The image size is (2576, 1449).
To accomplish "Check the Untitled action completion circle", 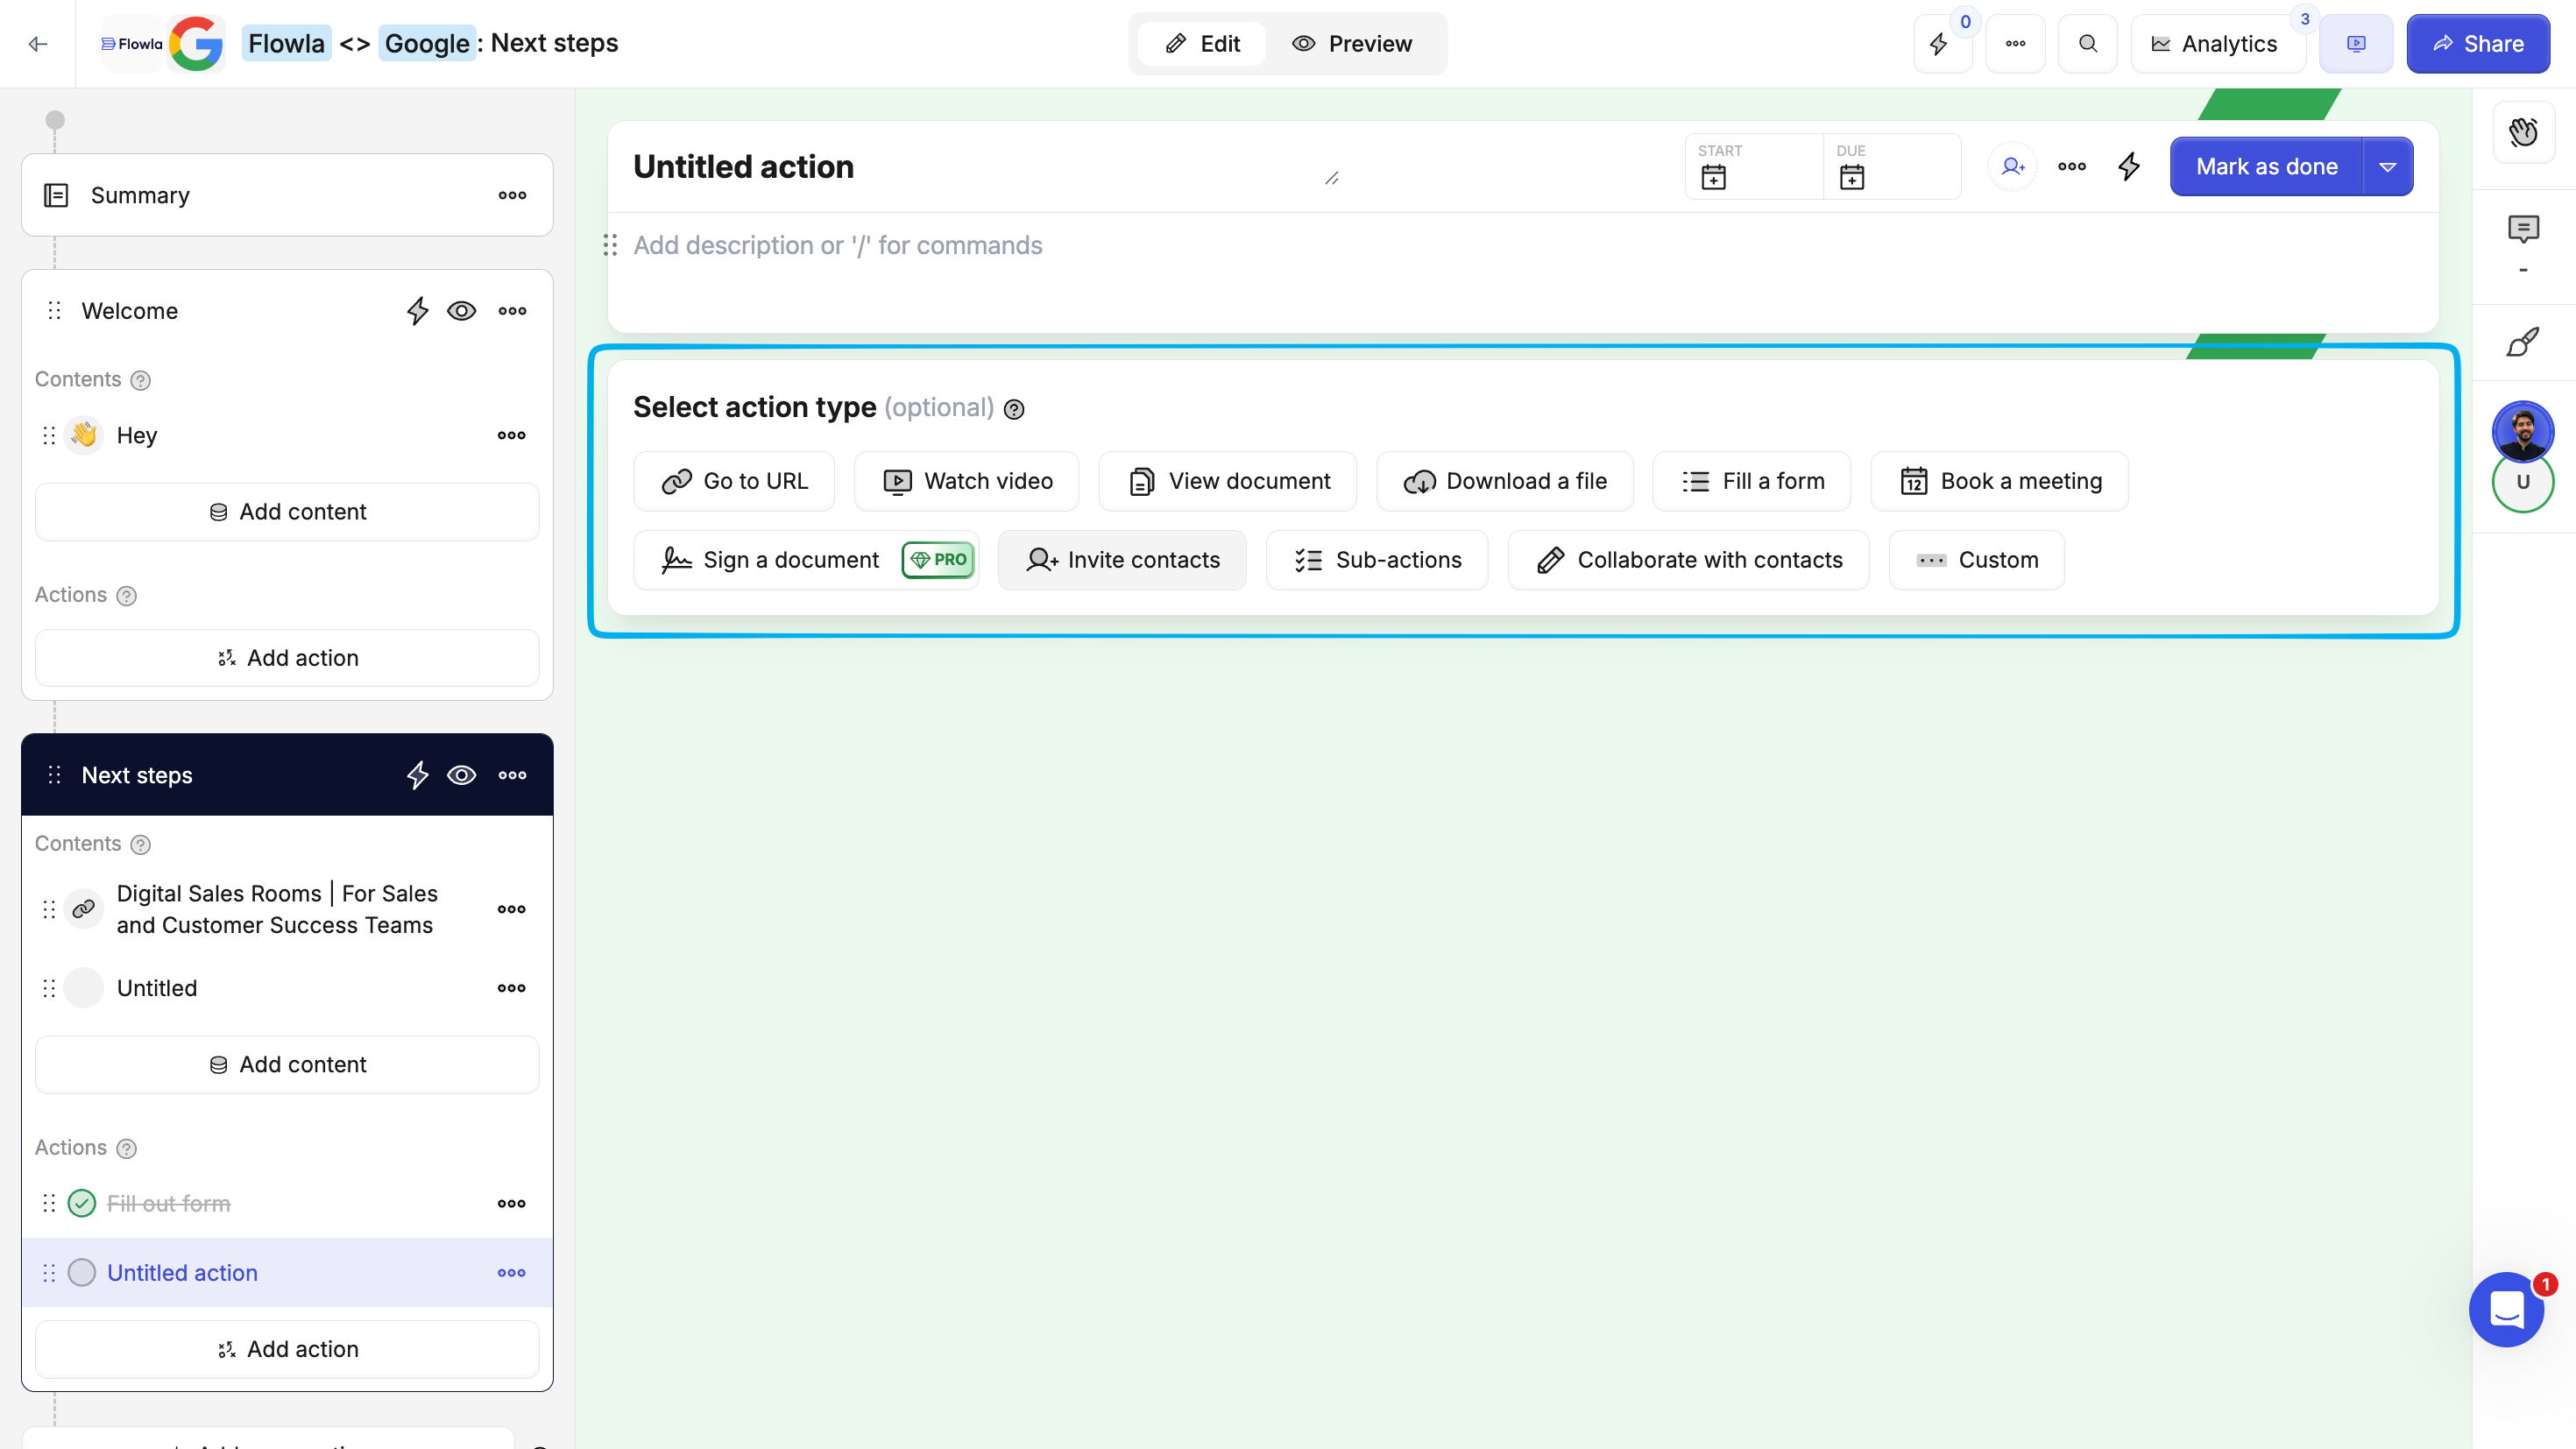I will point(82,1272).
